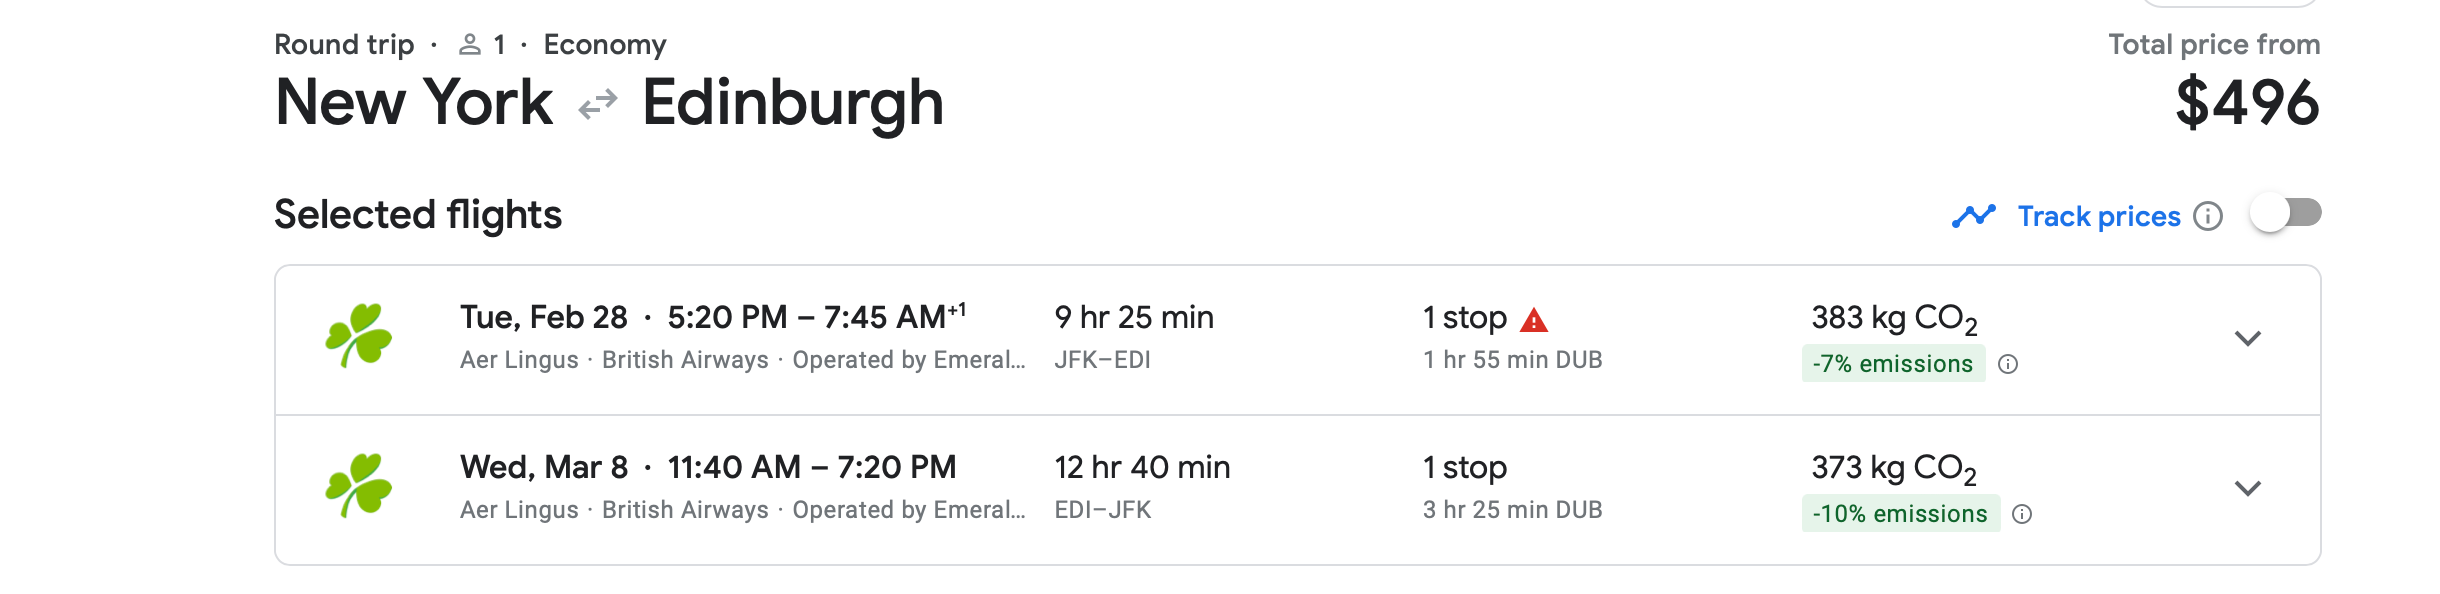The height and width of the screenshot is (594, 2440).
Task: Click the red warning triangle beside 1 stop
Action: tap(1534, 320)
